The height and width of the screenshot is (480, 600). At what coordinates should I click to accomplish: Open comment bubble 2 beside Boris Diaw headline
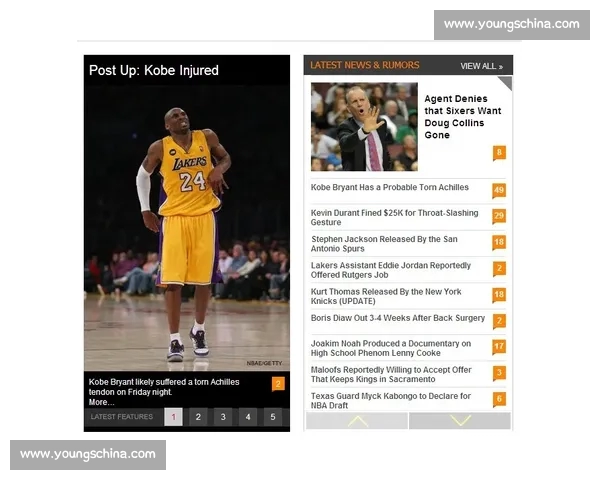click(499, 321)
